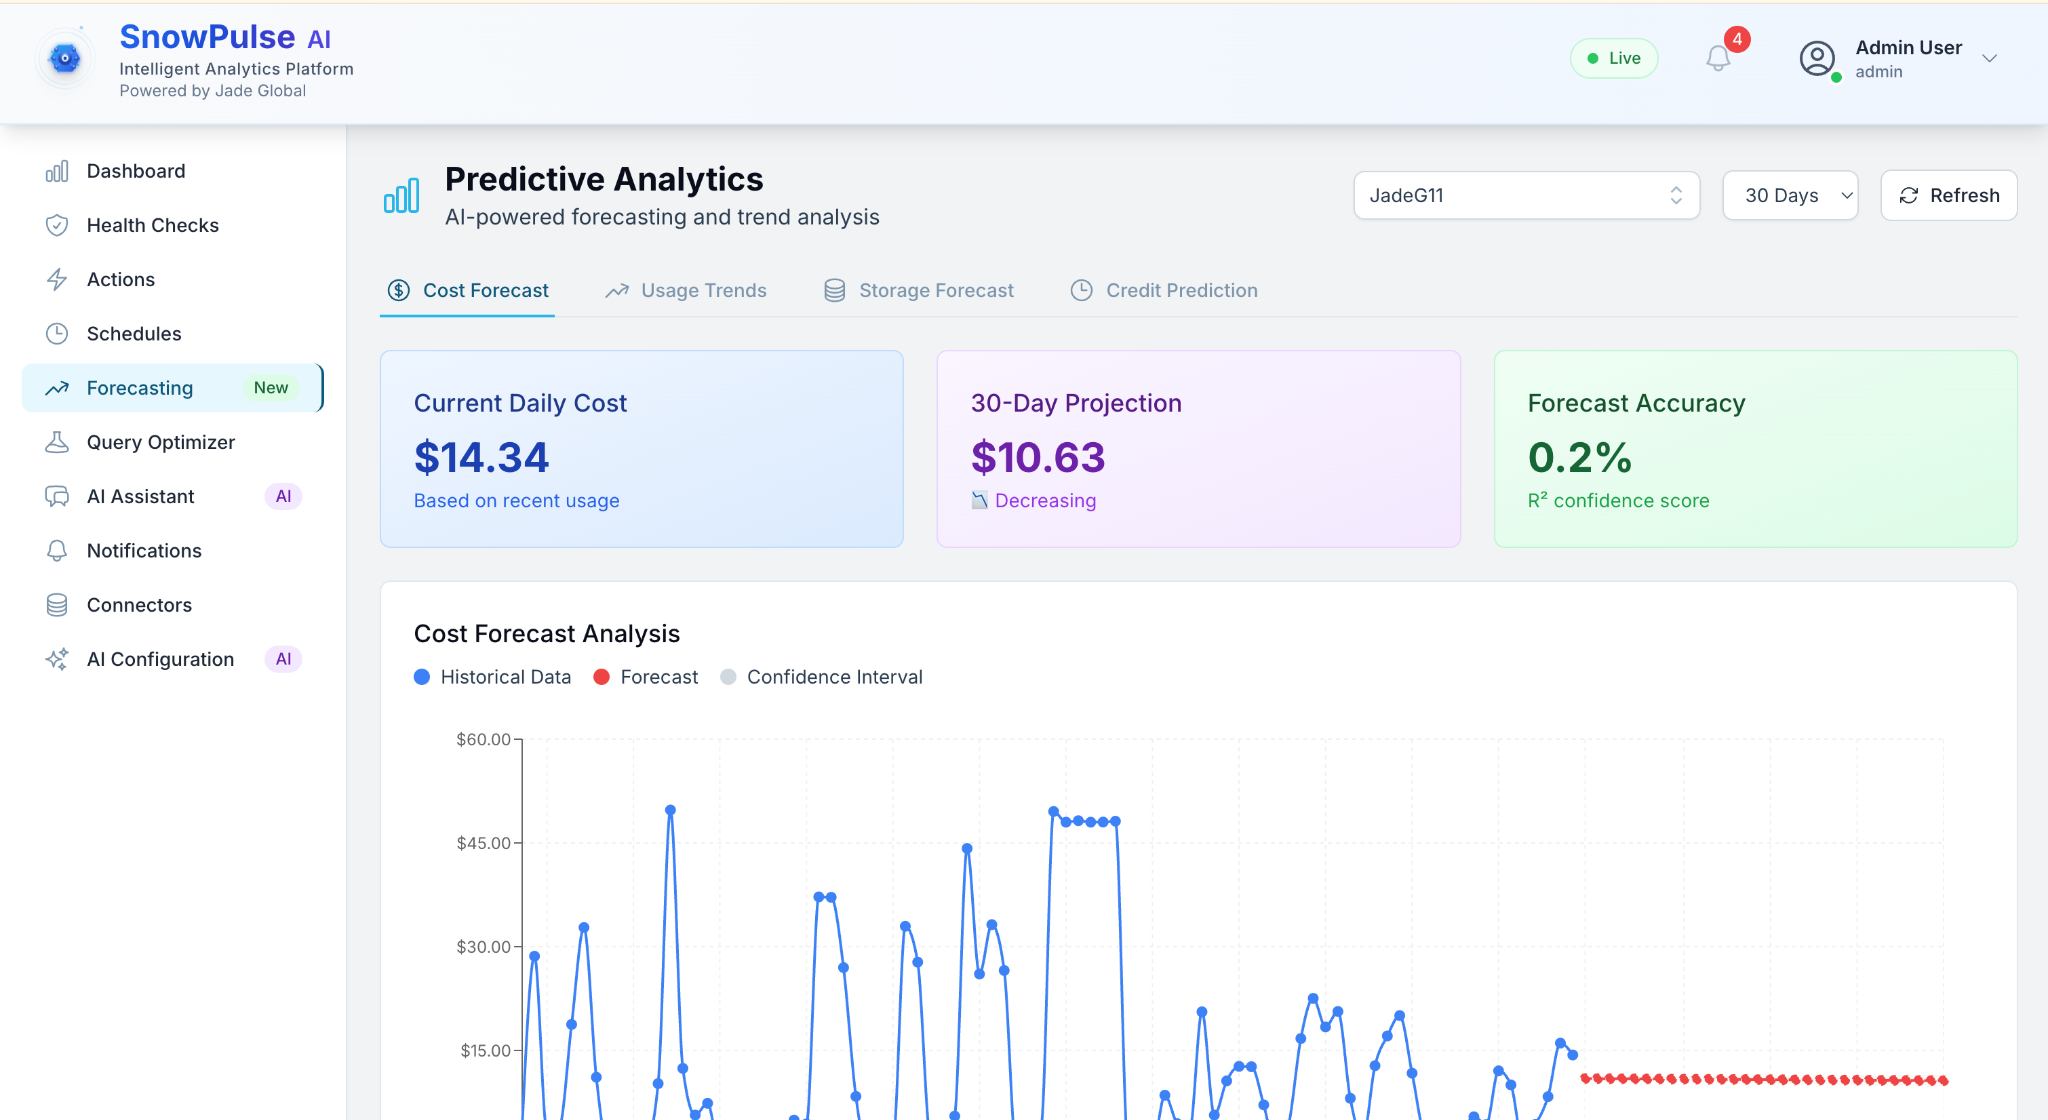This screenshot has height=1120, width=2048.
Task: Click the SnowPulse AI logo icon
Action: point(65,59)
